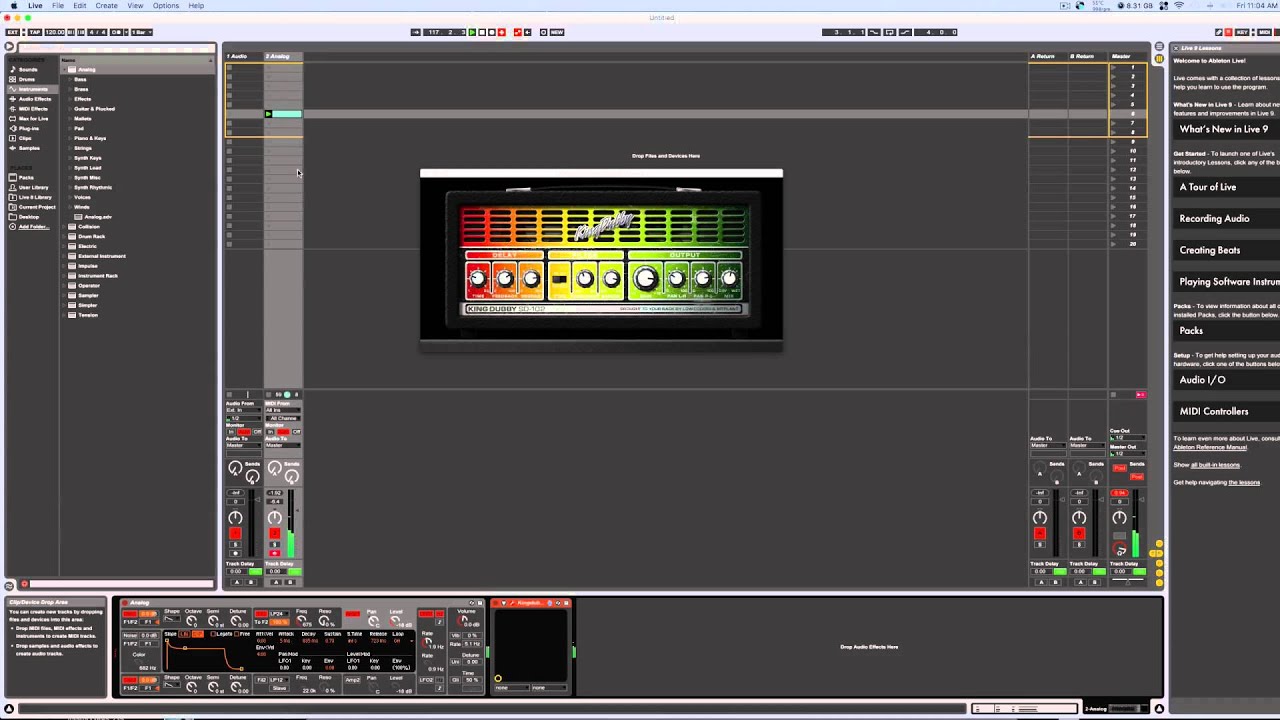Select the 1 Audio track header
1280x720 pixels.
point(244,56)
